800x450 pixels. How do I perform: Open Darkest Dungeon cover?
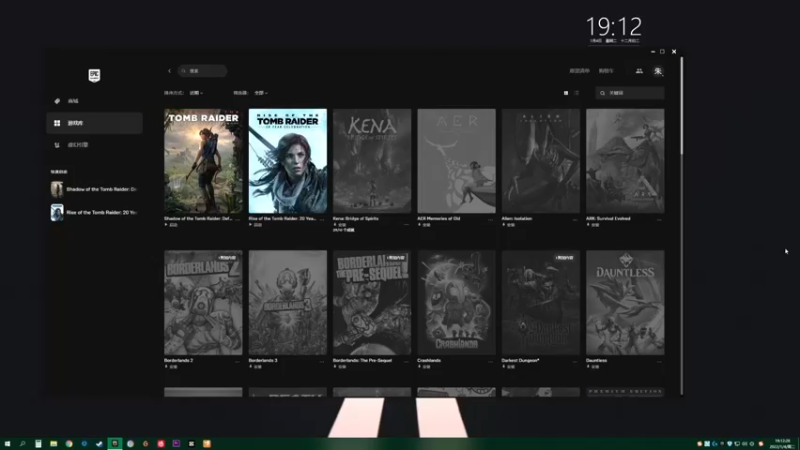pos(541,303)
